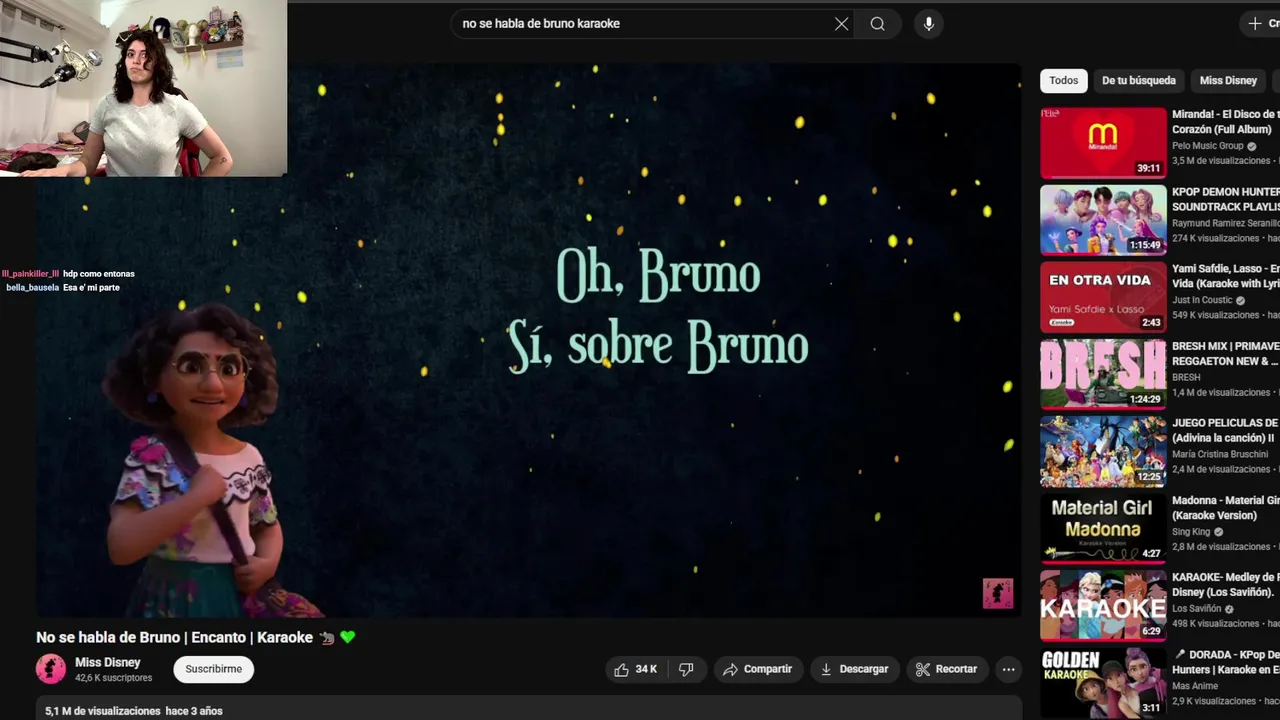
Task: Dislike the video with the thumbs down
Action: (686, 669)
